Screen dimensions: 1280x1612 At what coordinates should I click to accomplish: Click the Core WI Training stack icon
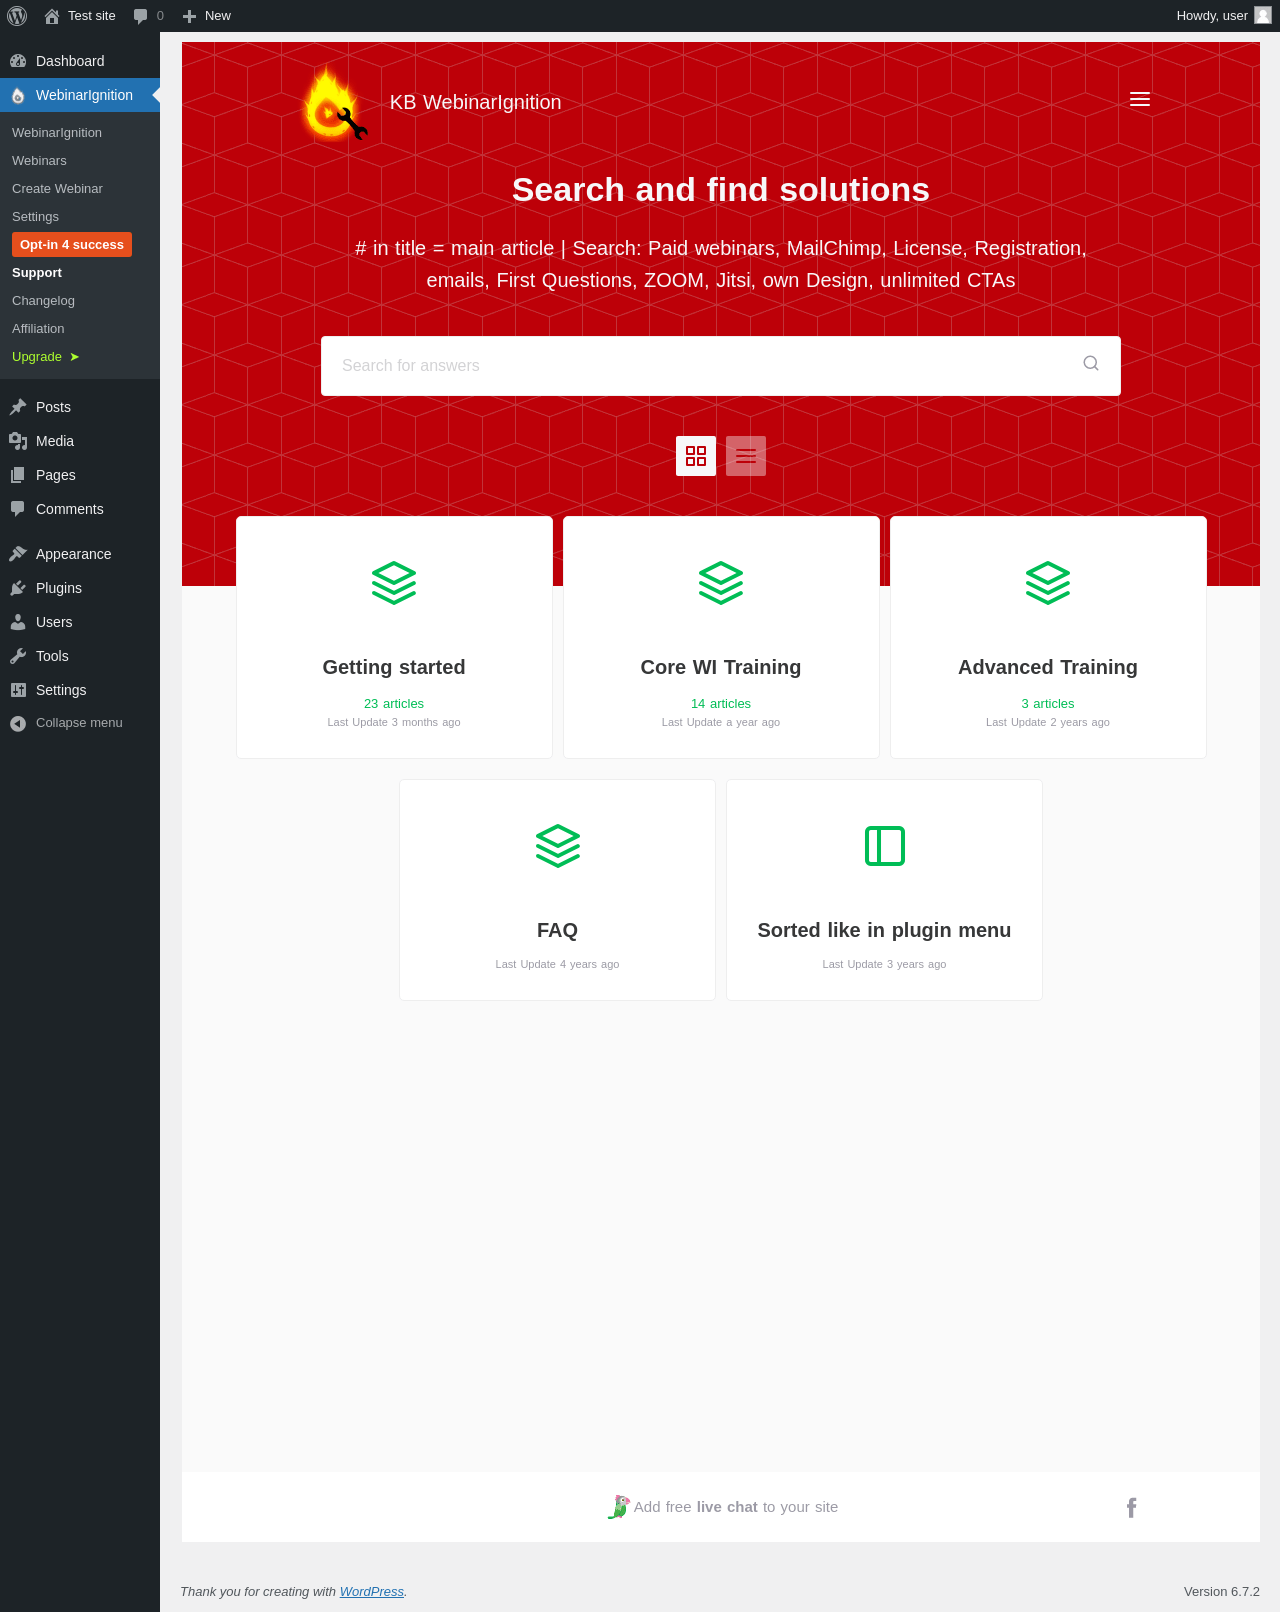(x=721, y=583)
